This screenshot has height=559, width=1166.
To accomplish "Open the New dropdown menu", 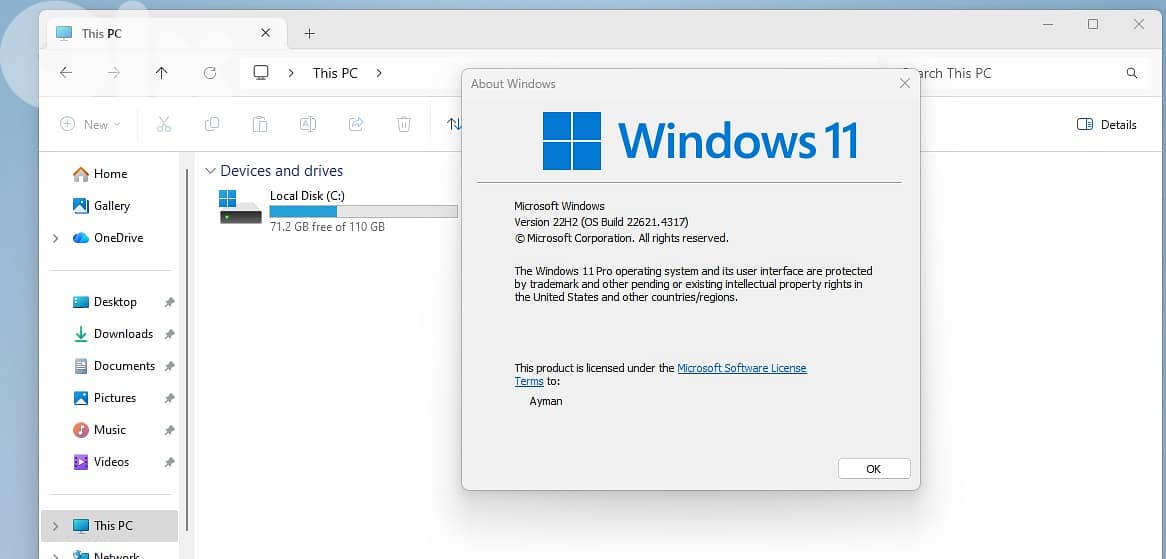I will (90, 124).
